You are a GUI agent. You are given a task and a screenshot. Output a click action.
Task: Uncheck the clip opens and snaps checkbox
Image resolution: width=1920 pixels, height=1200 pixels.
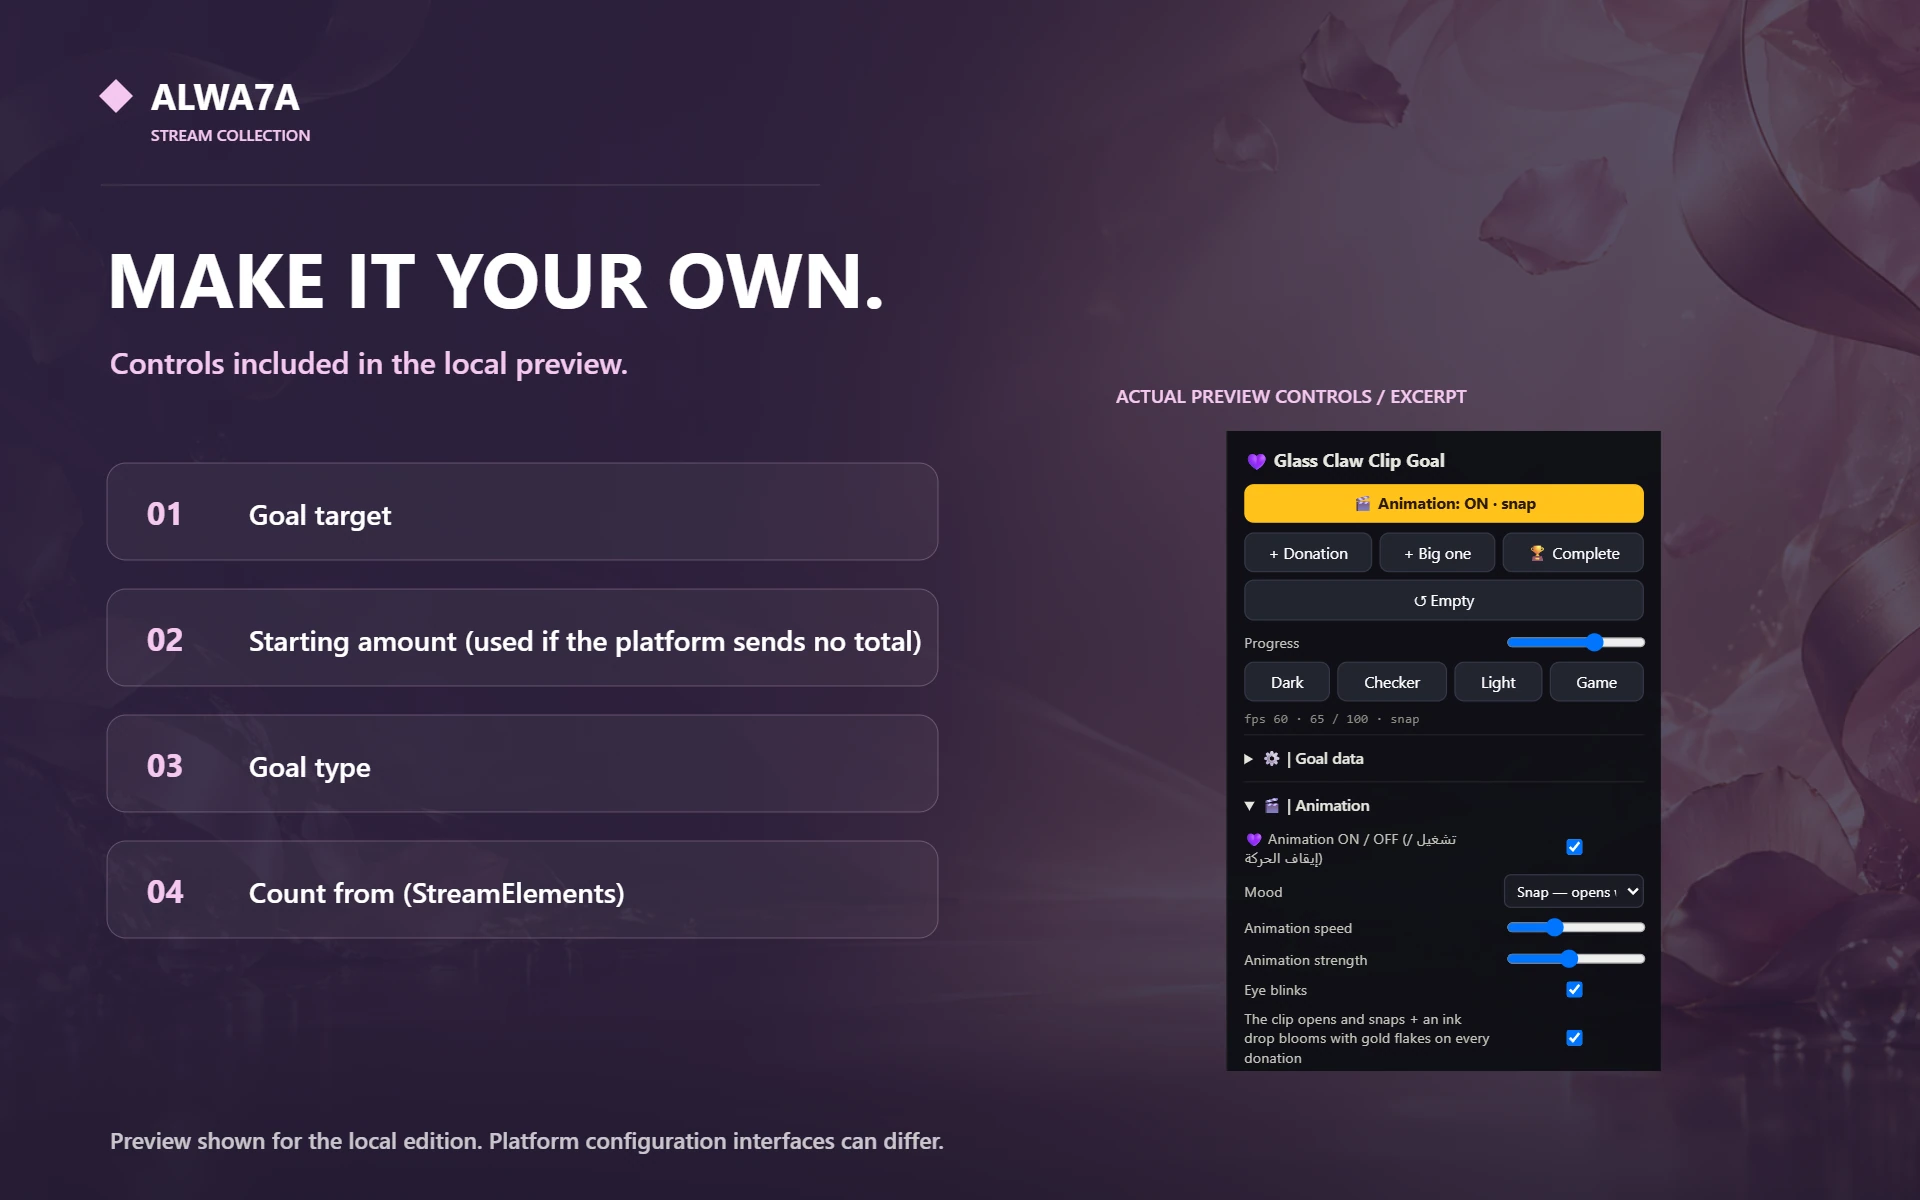[x=1574, y=1038]
